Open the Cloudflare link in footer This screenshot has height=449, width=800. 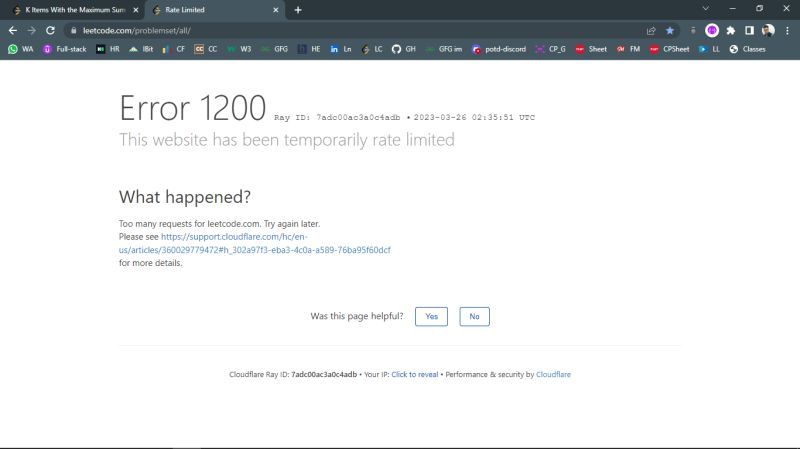pyautogui.click(x=553, y=375)
